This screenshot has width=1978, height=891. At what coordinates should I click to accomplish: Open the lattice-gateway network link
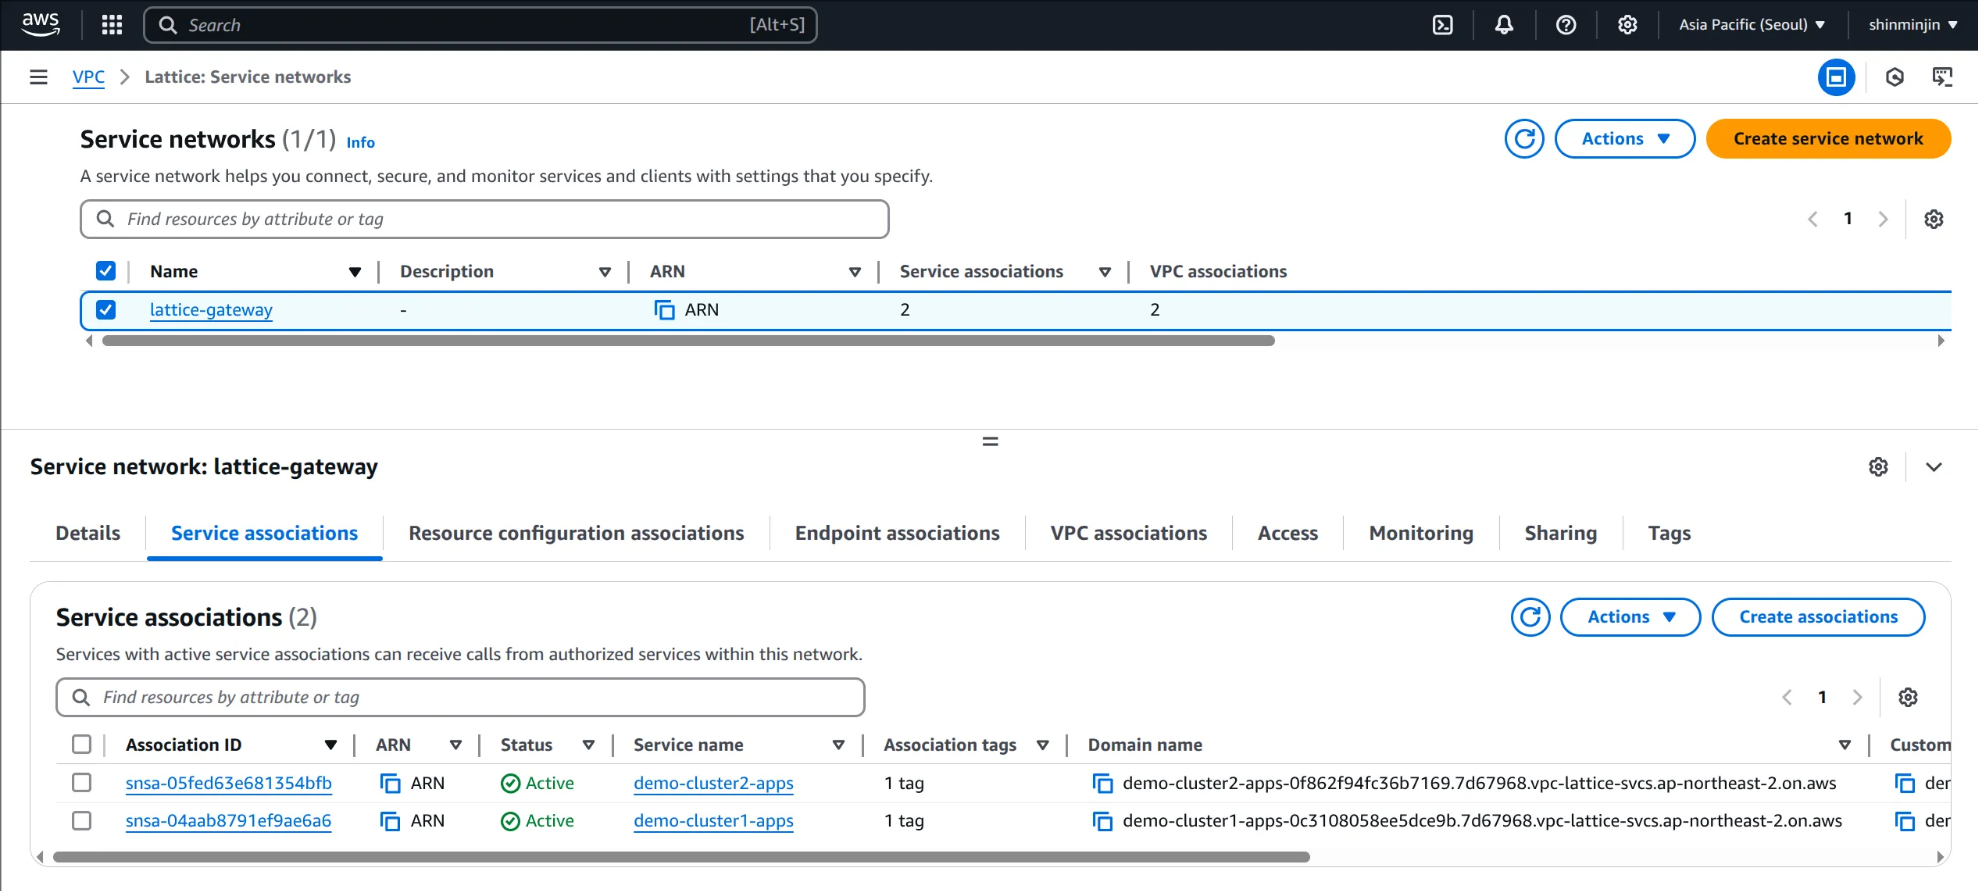point(211,310)
